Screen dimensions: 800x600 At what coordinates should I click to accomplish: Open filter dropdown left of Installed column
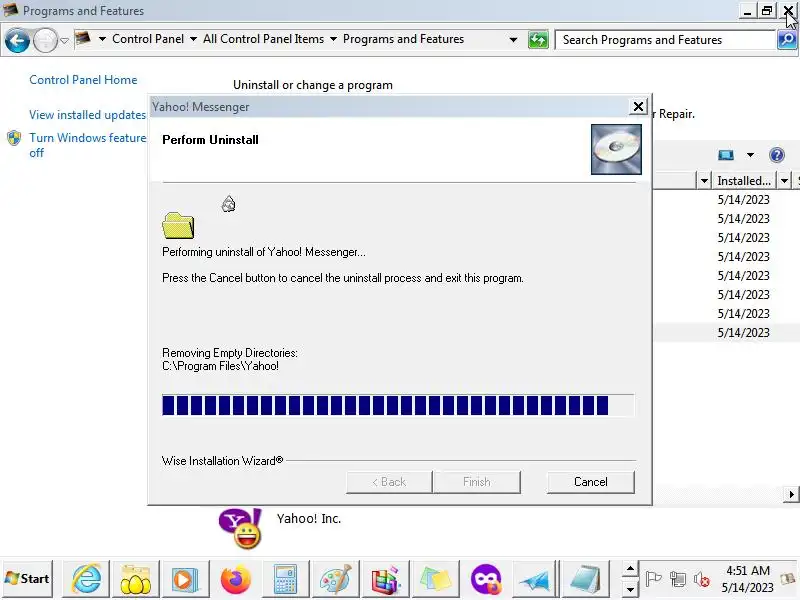tap(704, 181)
